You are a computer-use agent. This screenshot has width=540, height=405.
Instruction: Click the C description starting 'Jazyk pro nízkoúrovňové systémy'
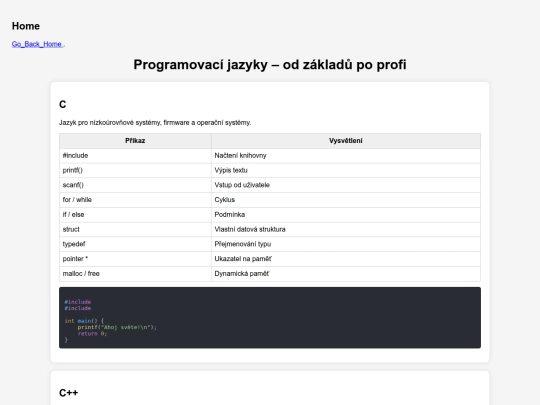pyautogui.click(x=155, y=123)
